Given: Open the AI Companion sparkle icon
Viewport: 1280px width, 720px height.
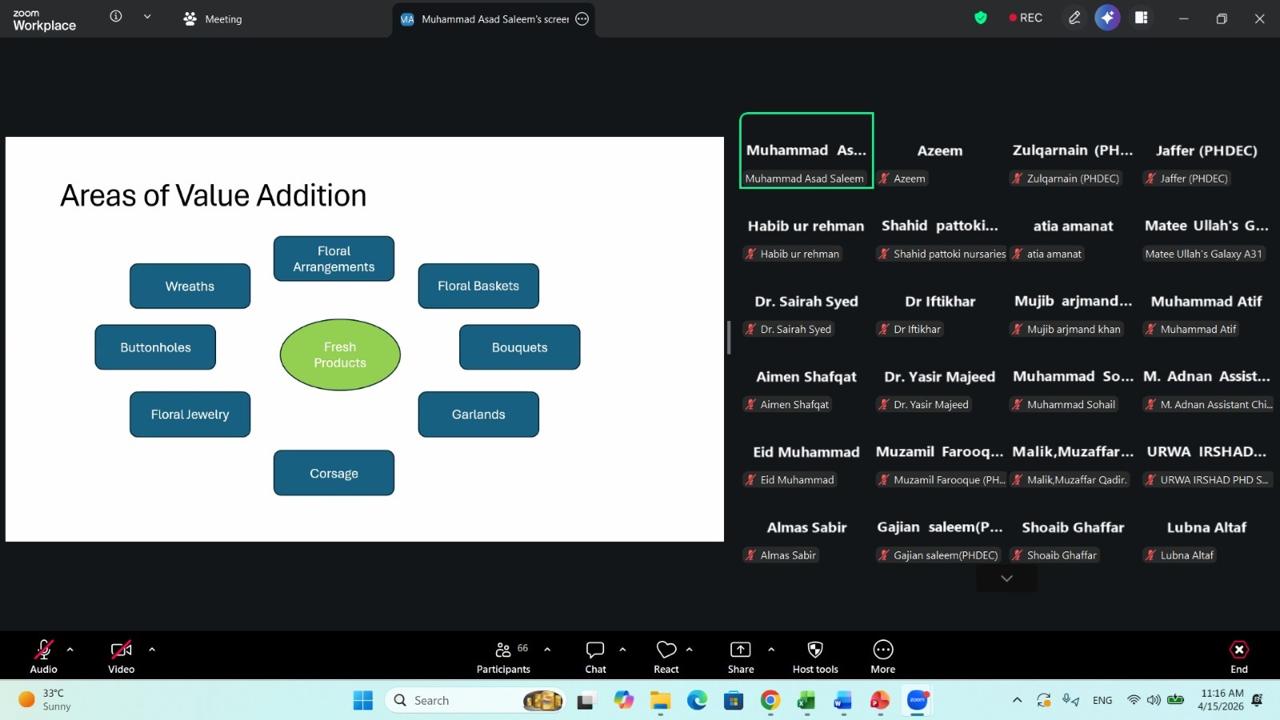Looking at the screenshot, I should coord(1107,18).
